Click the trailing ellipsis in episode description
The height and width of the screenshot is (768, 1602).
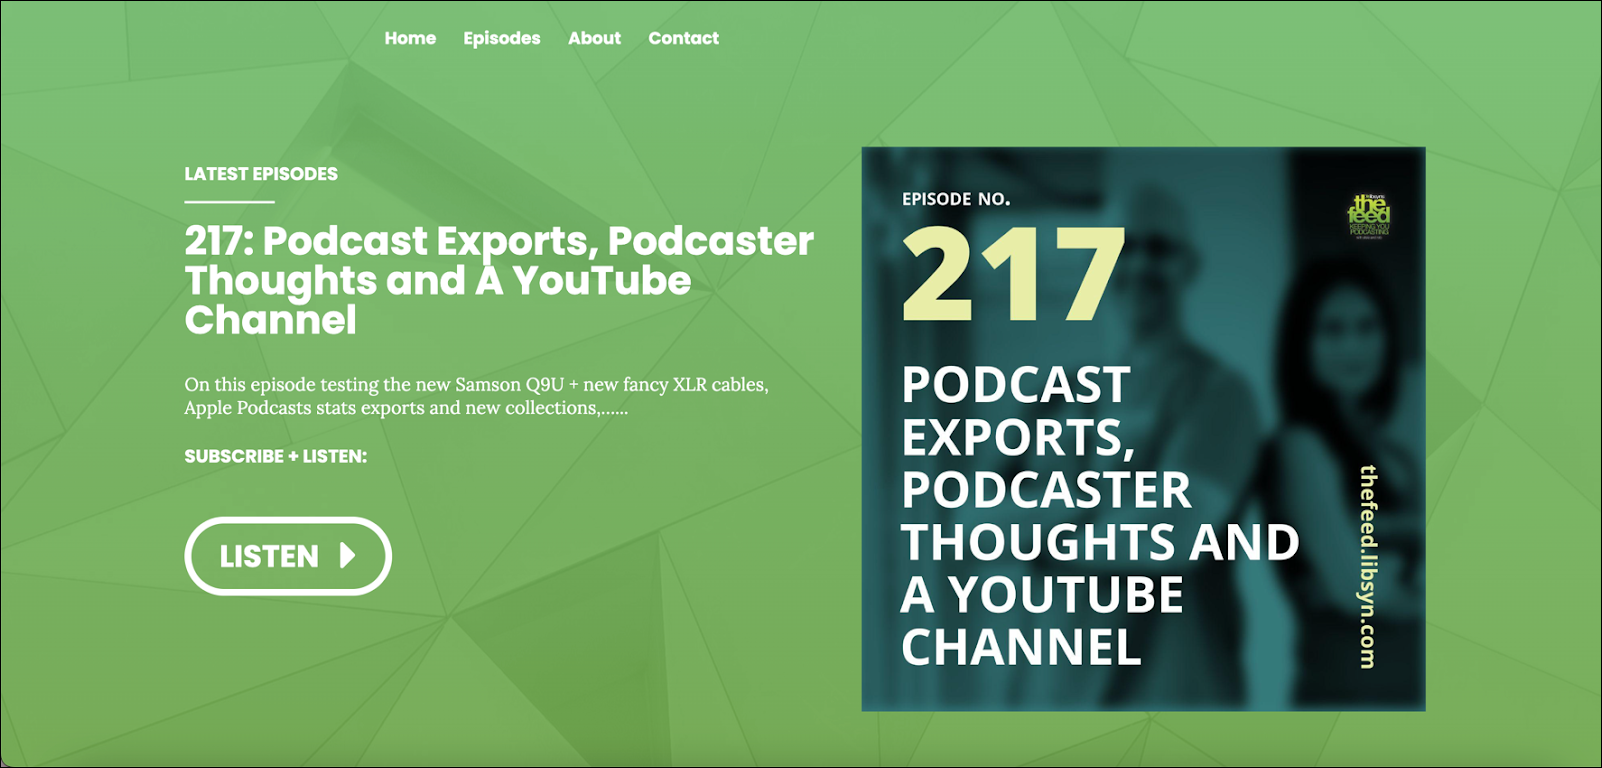click(x=613, y=409)
